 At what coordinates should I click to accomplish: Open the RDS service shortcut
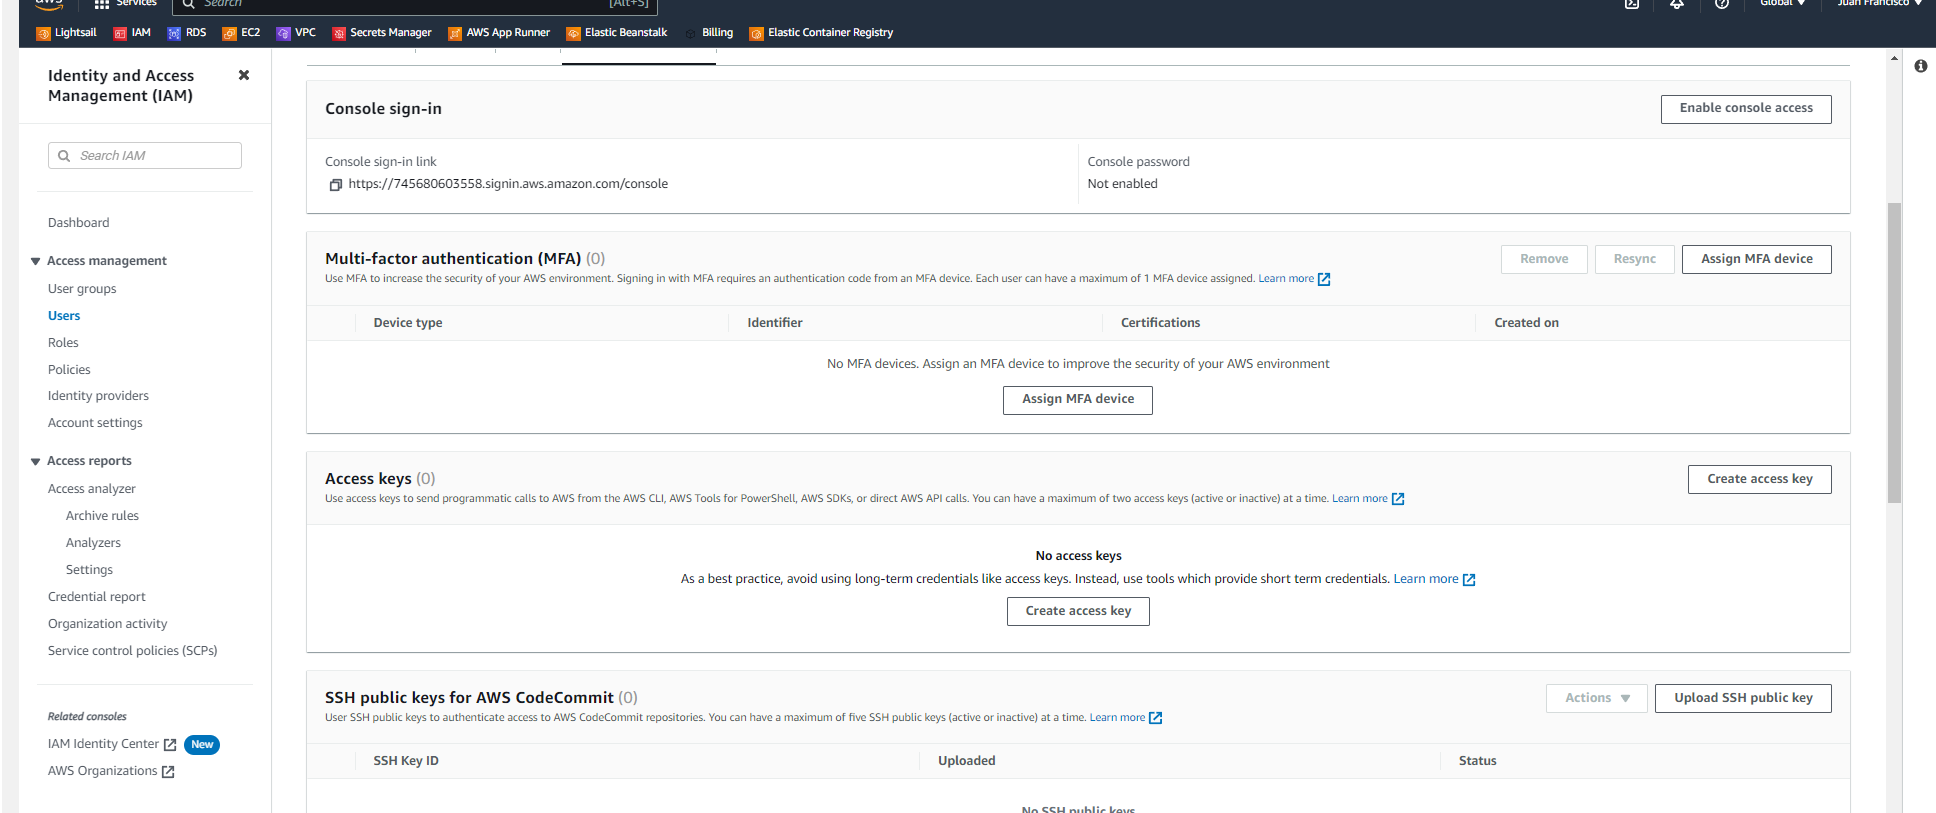pos(187,33)
